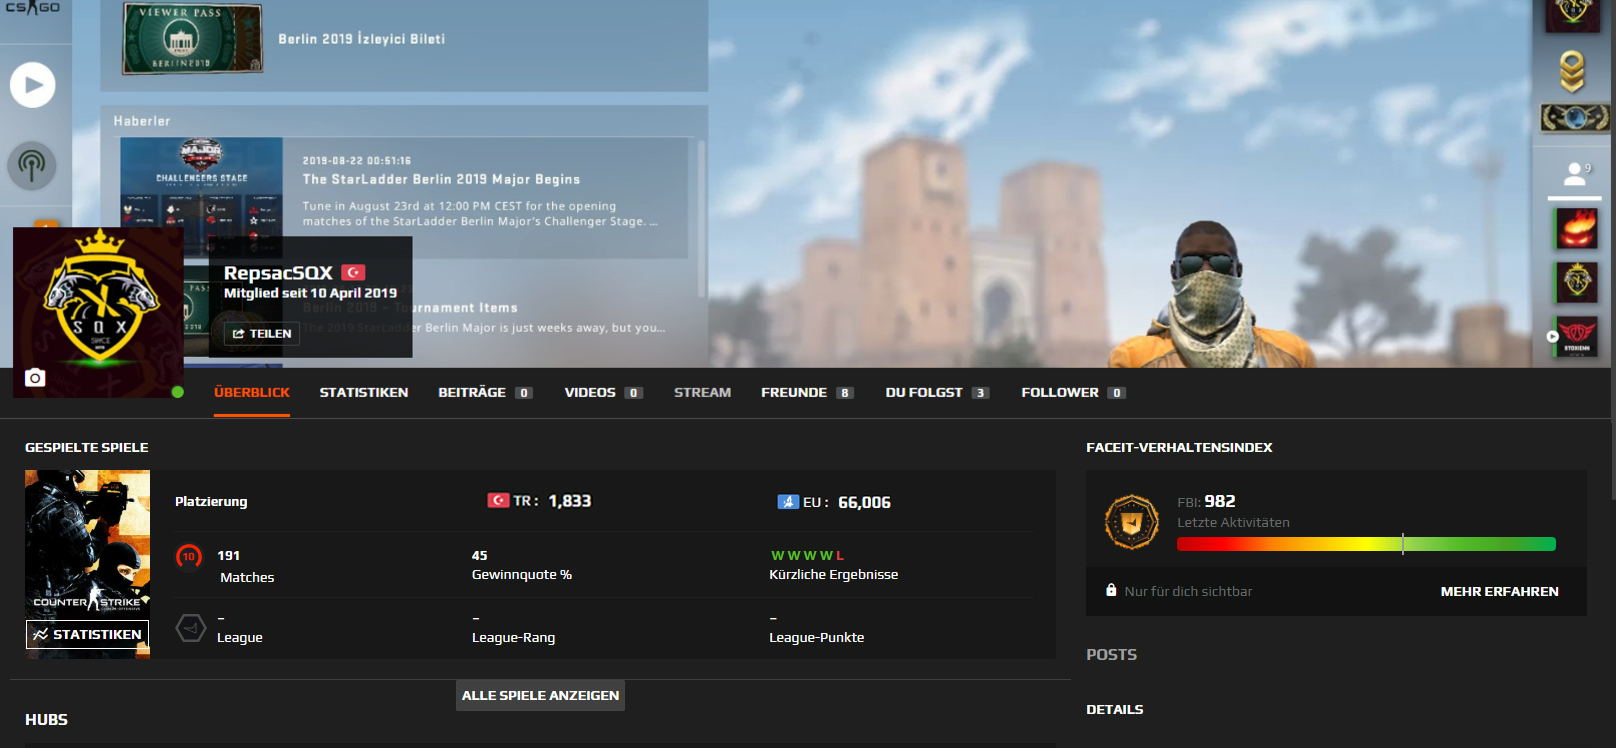Open the FOLLOWER tab
The width and height of the screenshot is (1616, 748).
pyautogui.click(x=1073, y=393)
